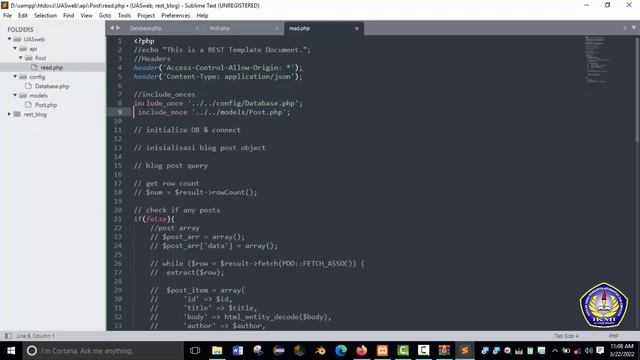Open the Find menu
Viewport: 640px width, 360px height.
pyautogui.click(x=69, y=16)
